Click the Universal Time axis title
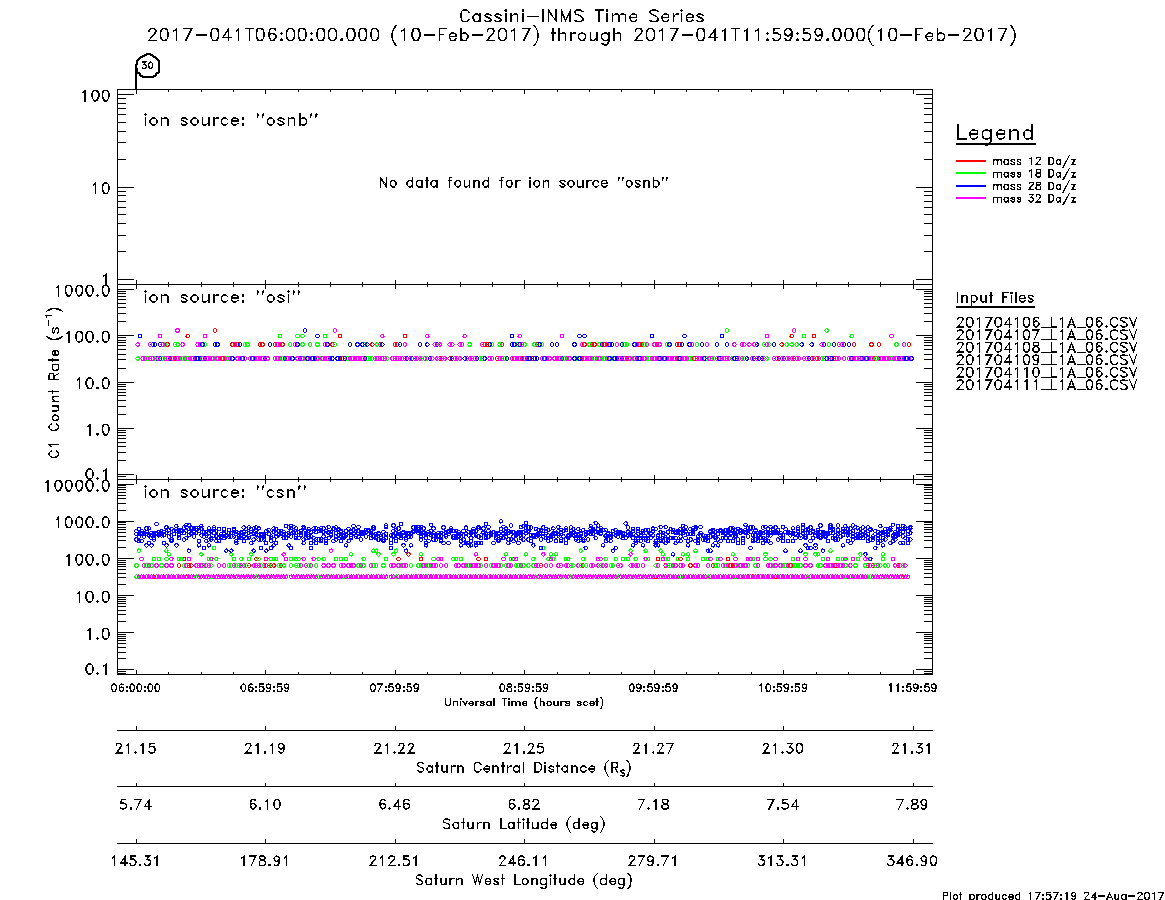Screen dimensions: 1165x900 pyautogui.click(x=524, y=702)
